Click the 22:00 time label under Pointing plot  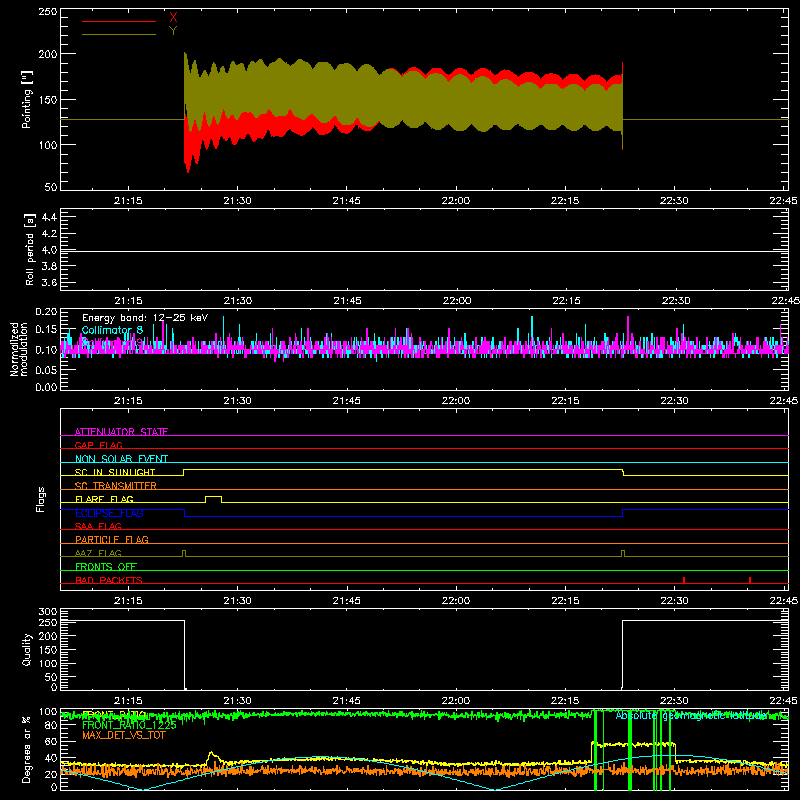point(456,201)
